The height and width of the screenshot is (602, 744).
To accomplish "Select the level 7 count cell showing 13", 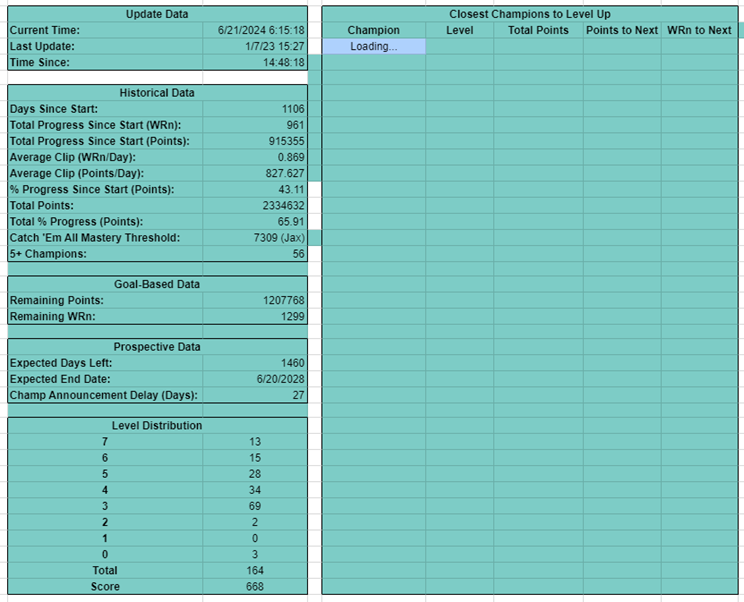I will coord(255,442).
